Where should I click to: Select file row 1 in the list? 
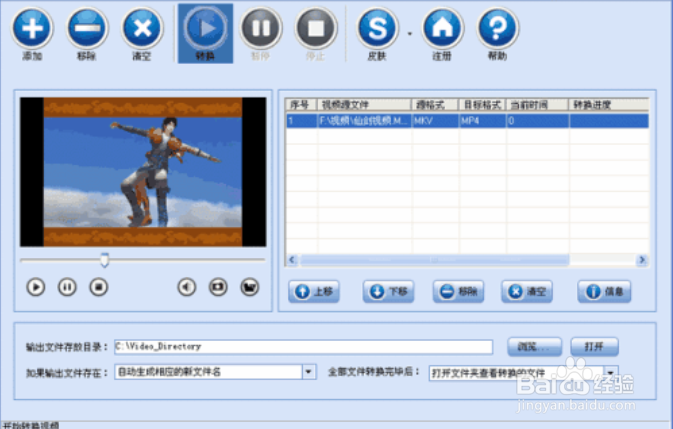[x=467, y=121]
